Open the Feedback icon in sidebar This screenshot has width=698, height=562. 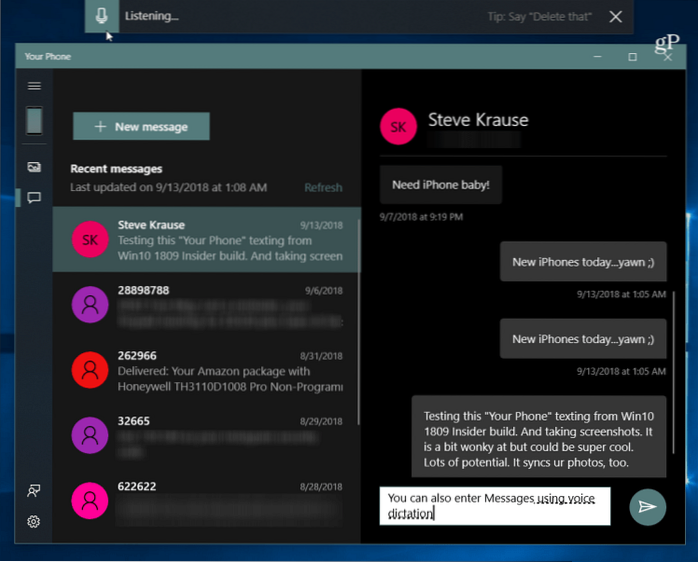34,490
